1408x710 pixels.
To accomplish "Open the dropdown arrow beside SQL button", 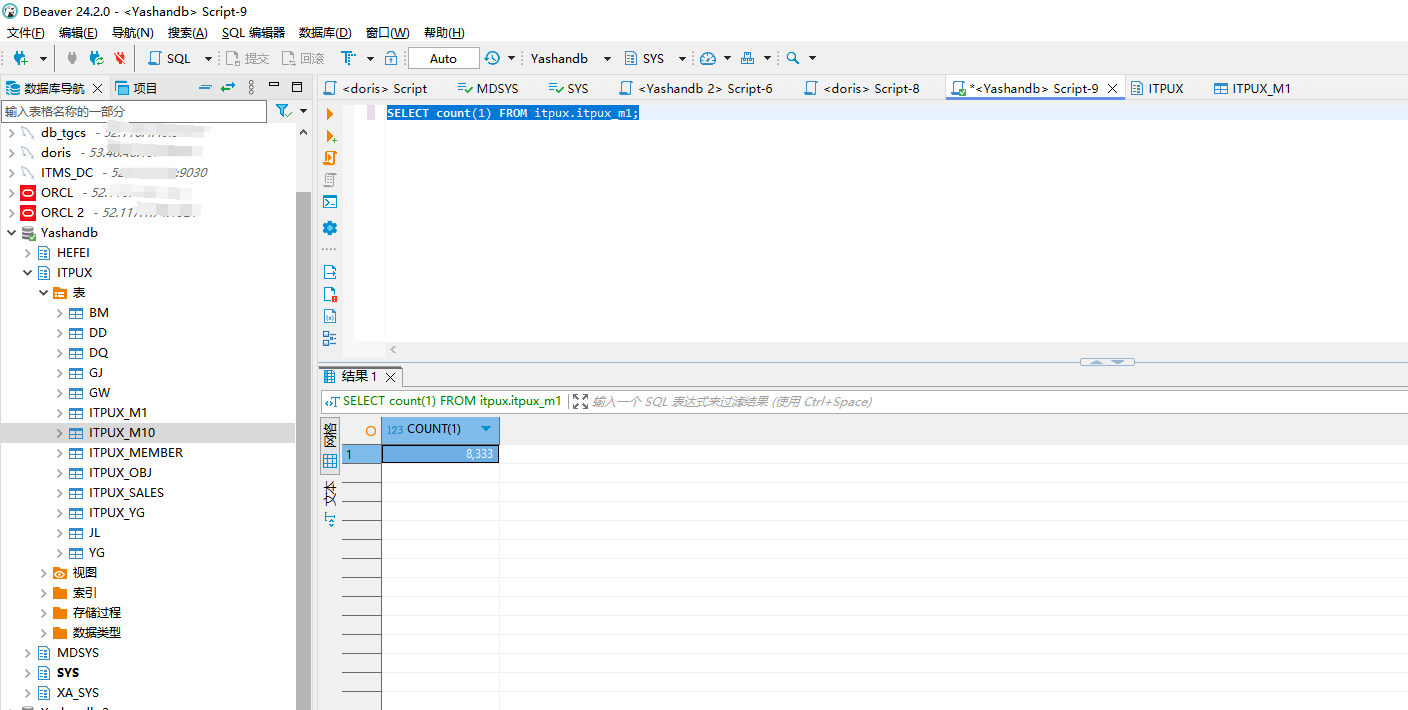I will (x=208, y=59).
